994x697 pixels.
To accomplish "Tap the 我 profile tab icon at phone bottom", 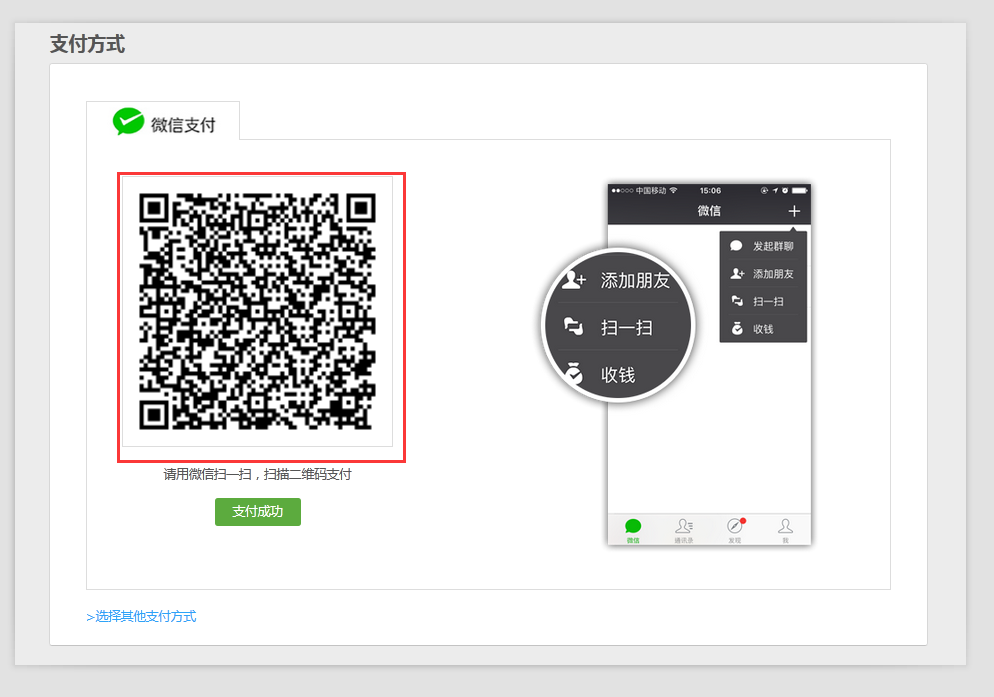I will (x=785, y=526).
